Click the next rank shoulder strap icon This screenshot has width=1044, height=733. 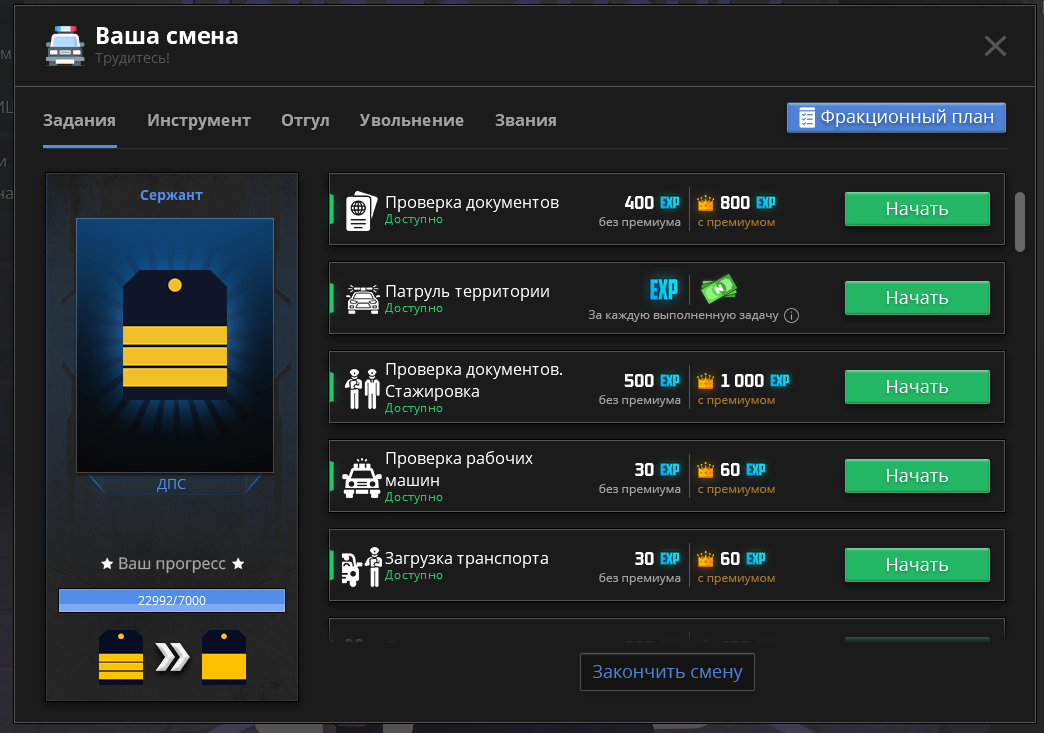coord(224,657)
